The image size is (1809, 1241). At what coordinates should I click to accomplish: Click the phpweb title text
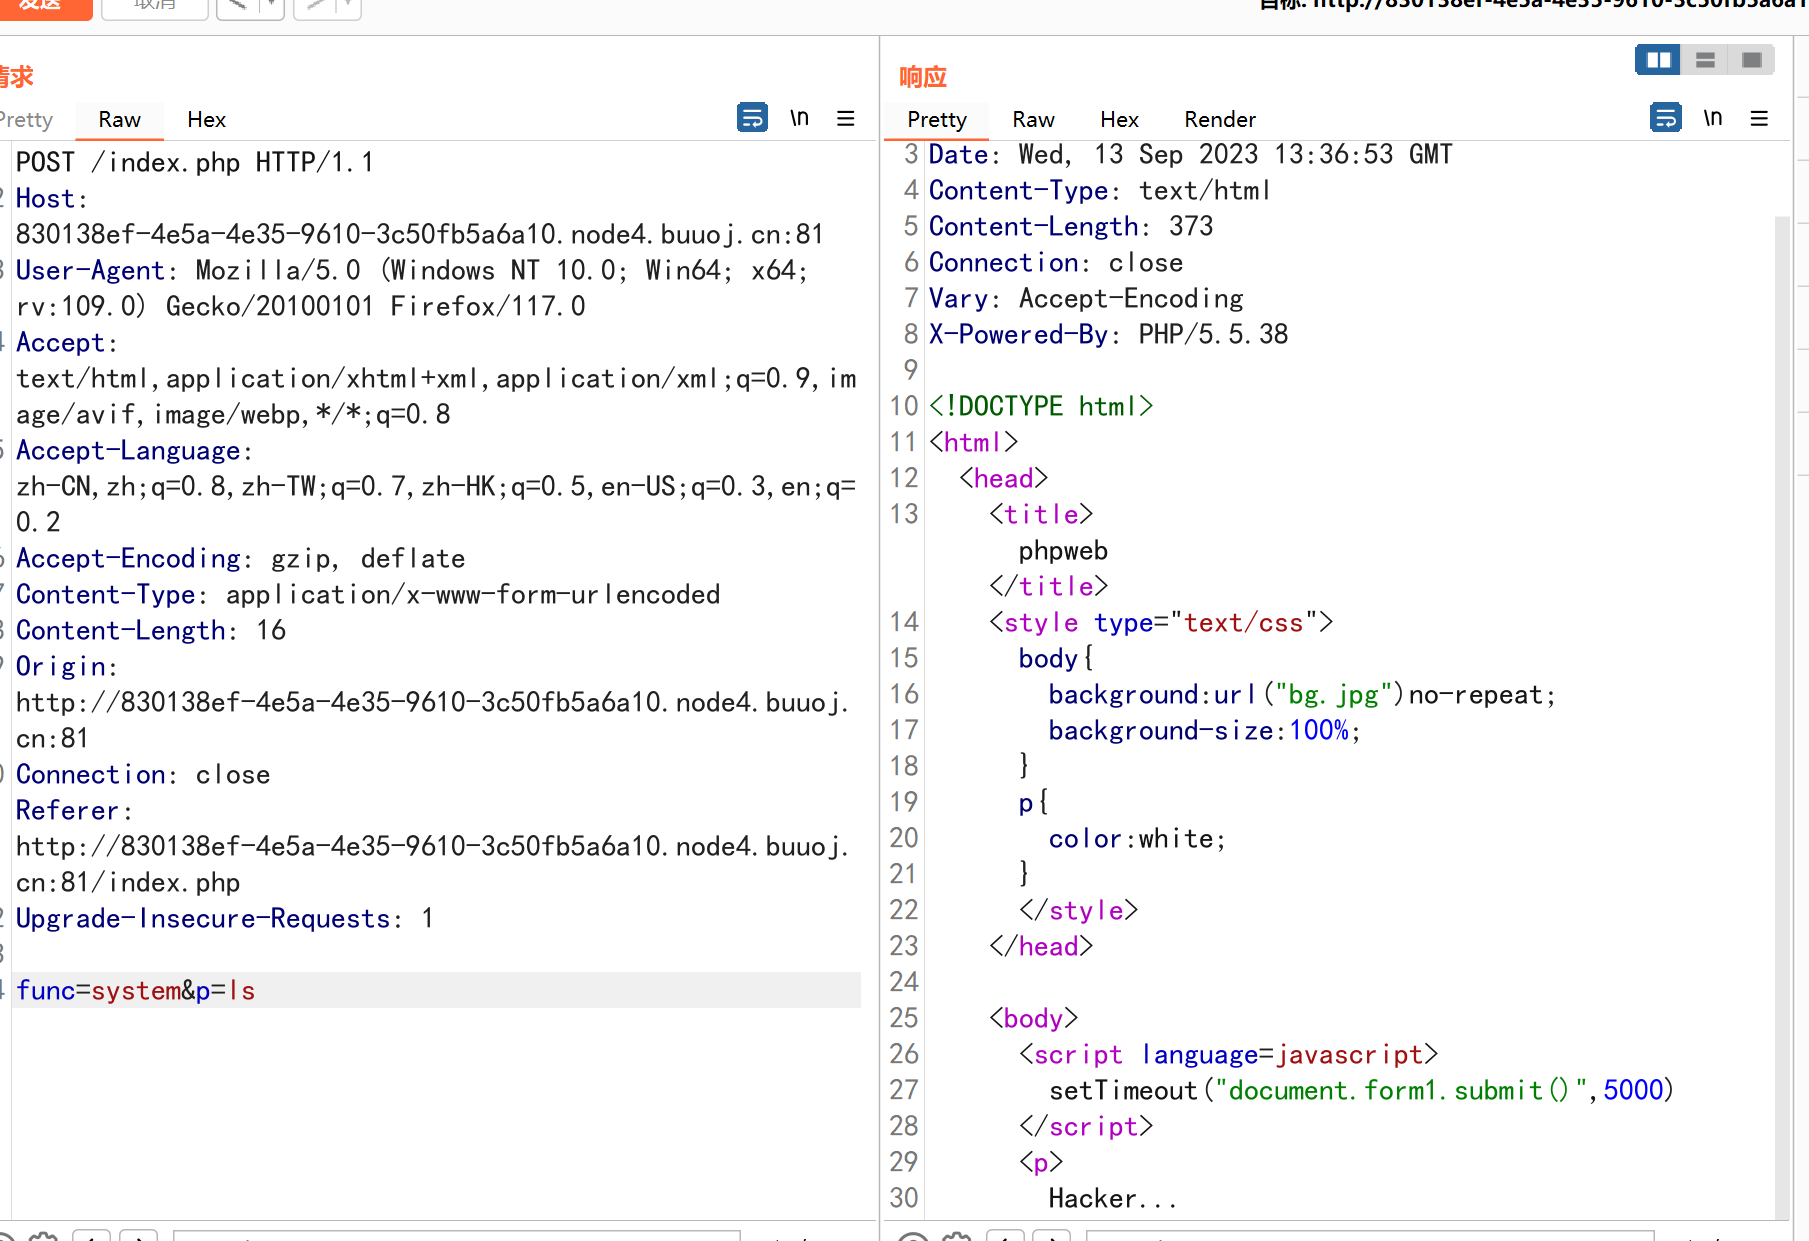point(1063,551)
